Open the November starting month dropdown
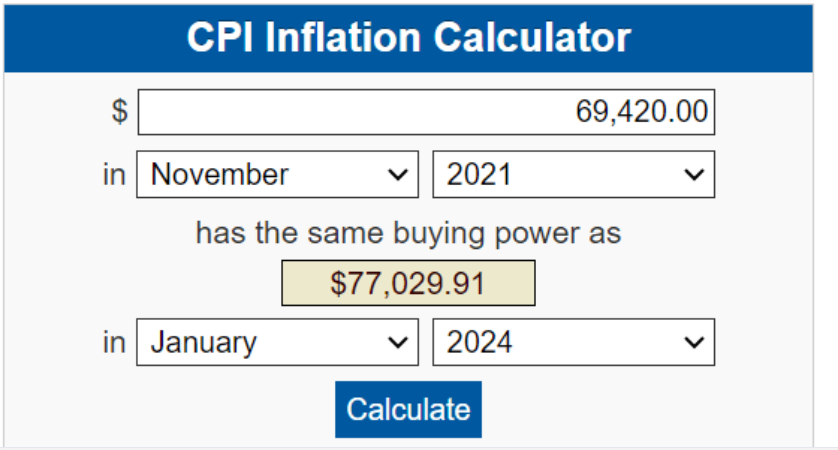The image size is (838, 450). point(277,175)
